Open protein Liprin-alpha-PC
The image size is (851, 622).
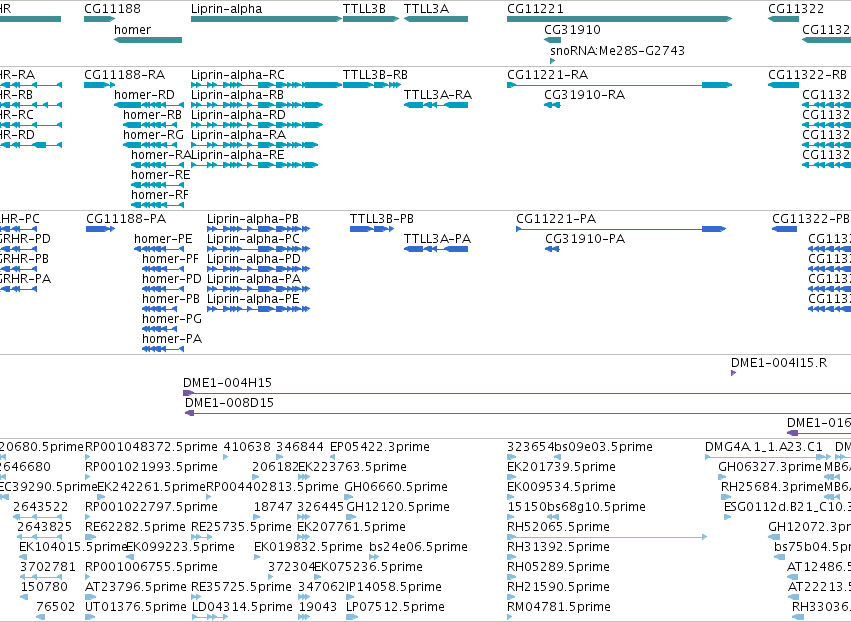(x=258, y=249)
